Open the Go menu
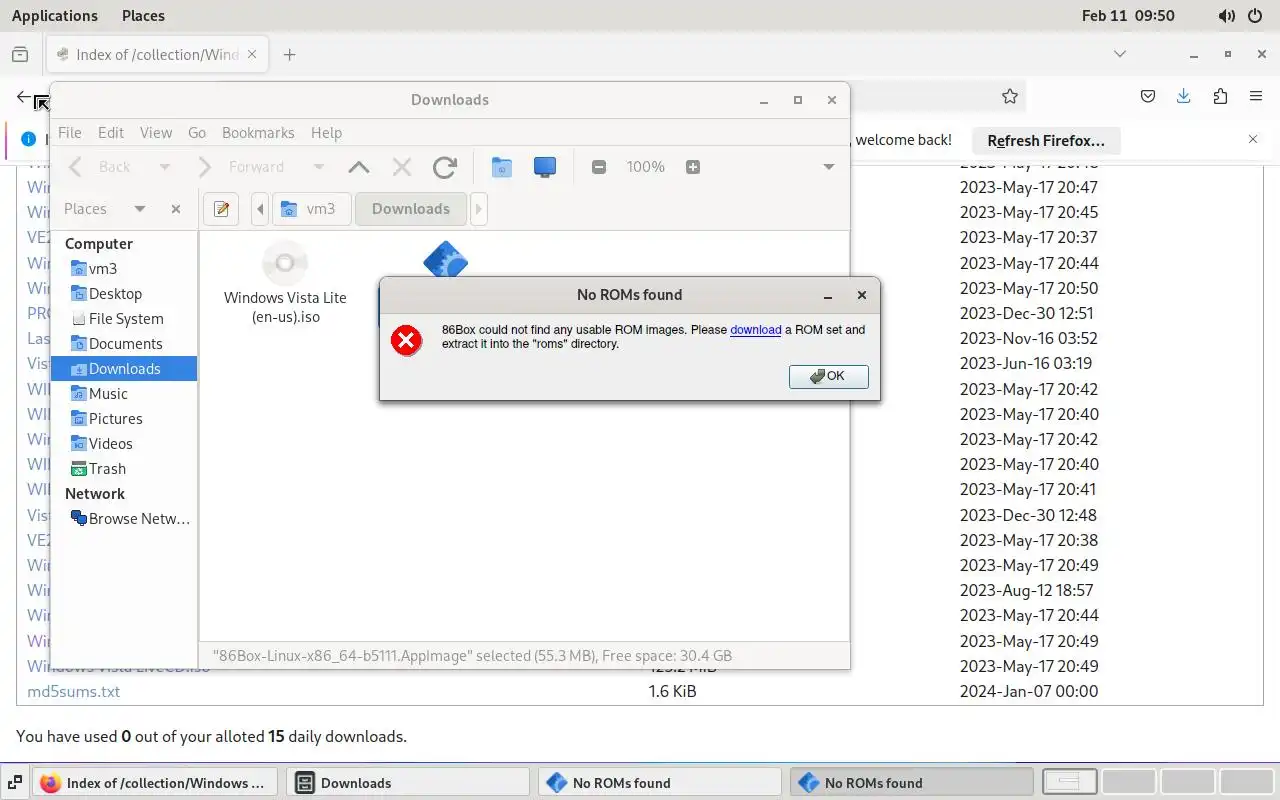 [197, 132]
